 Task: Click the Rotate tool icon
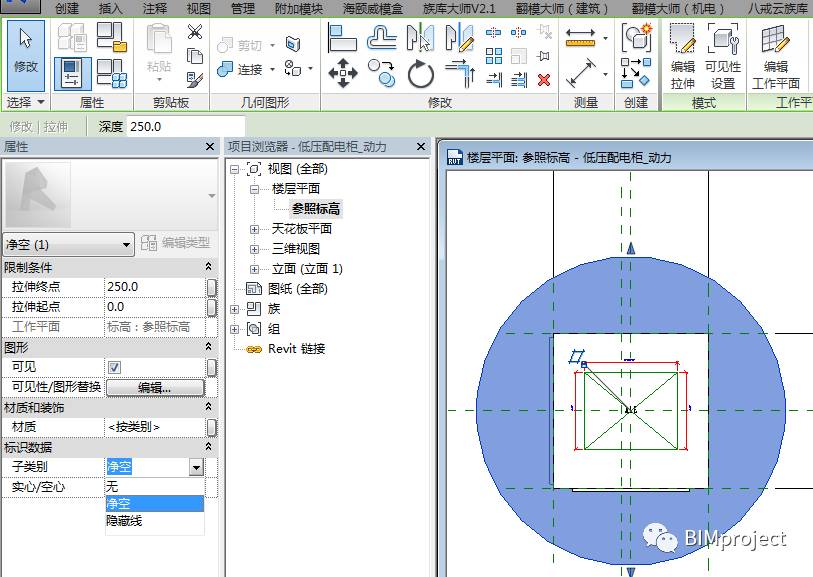click(421, 73)
